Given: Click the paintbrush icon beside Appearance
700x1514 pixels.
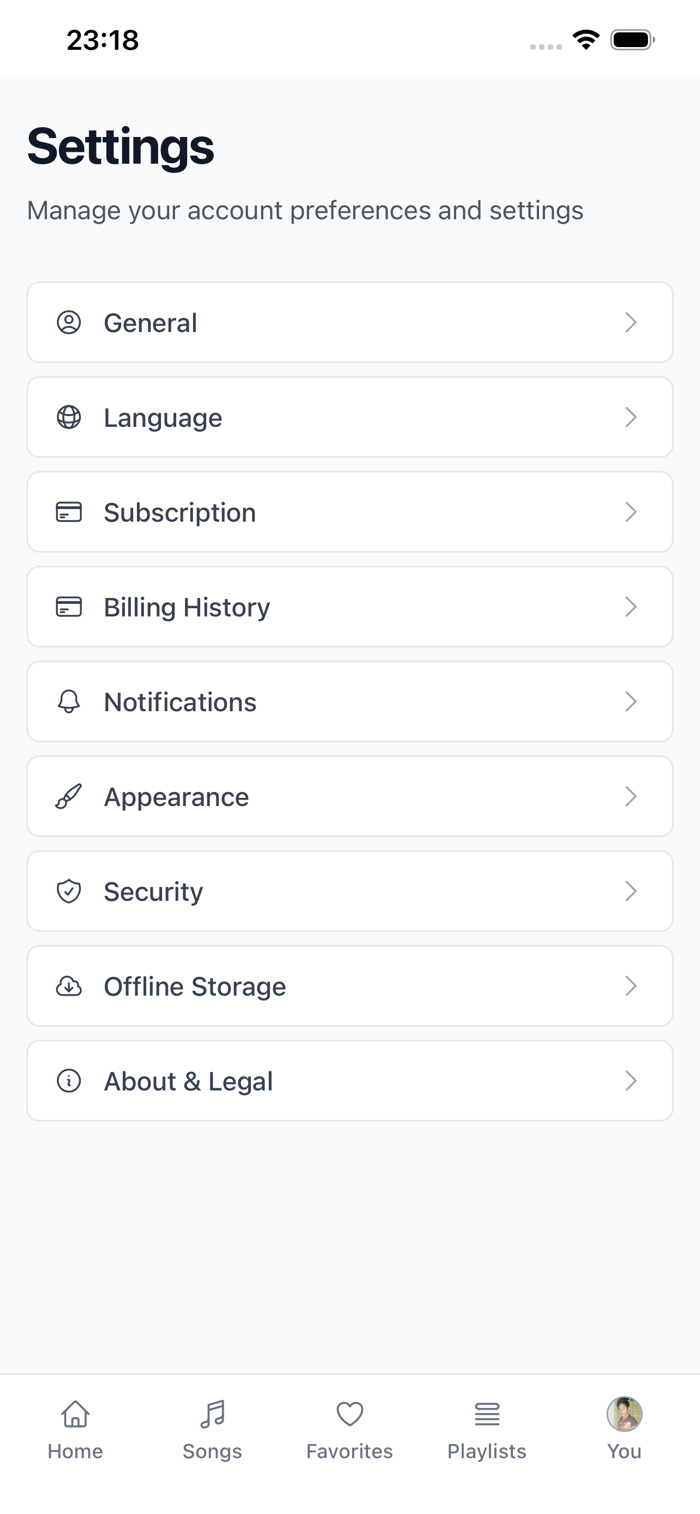Looking at the screenshot, I should point(69,797).
